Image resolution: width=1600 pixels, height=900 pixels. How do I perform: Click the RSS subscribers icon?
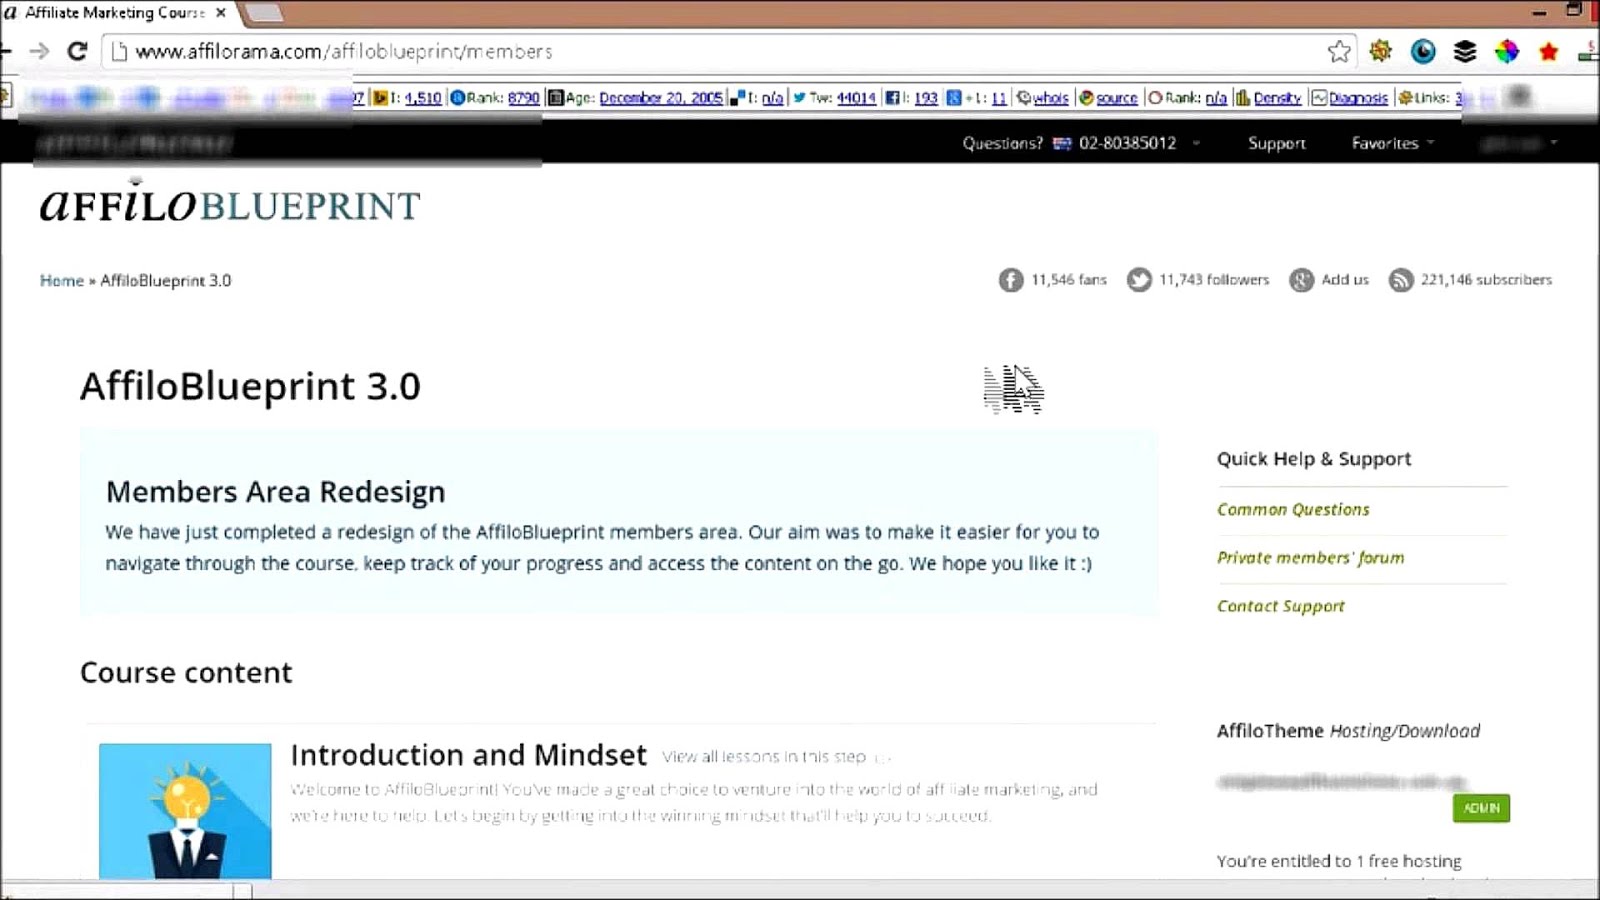1401,280
